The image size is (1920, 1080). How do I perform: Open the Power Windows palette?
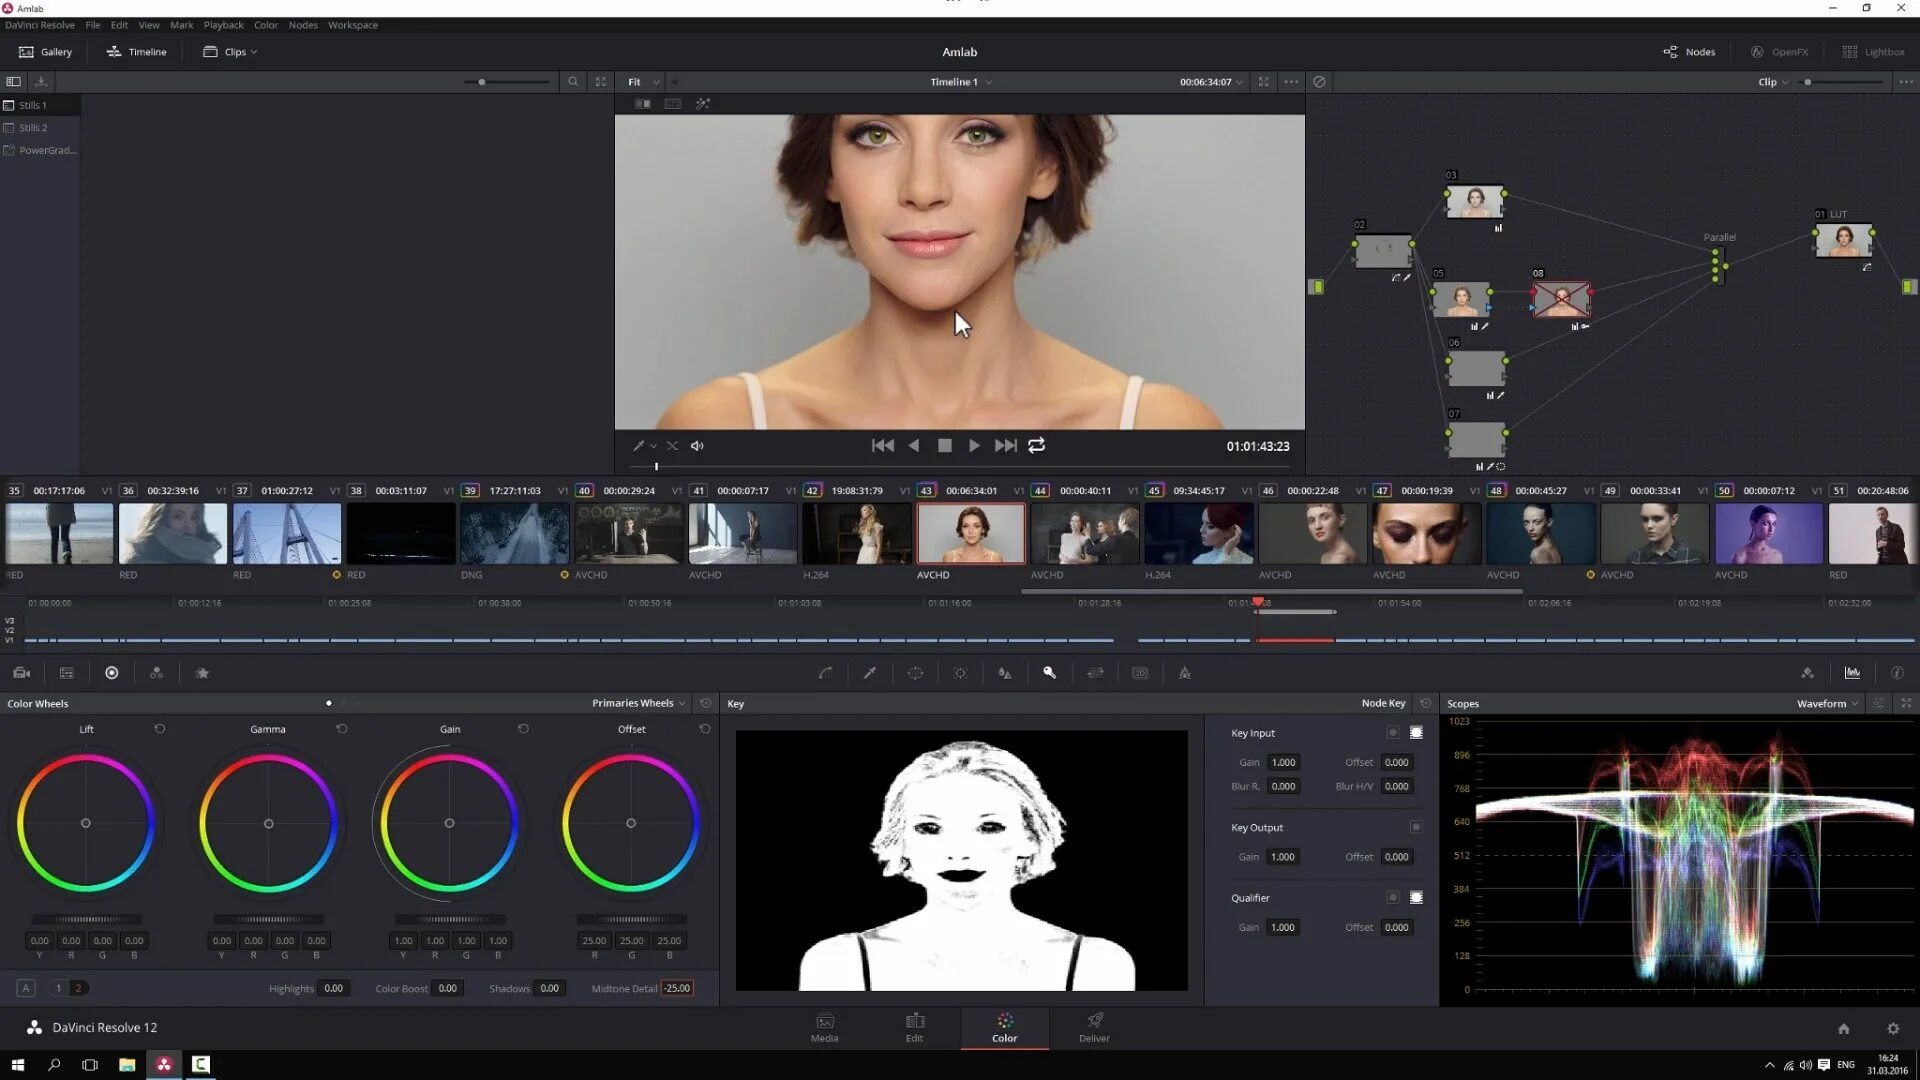click(x=915, y=672)
